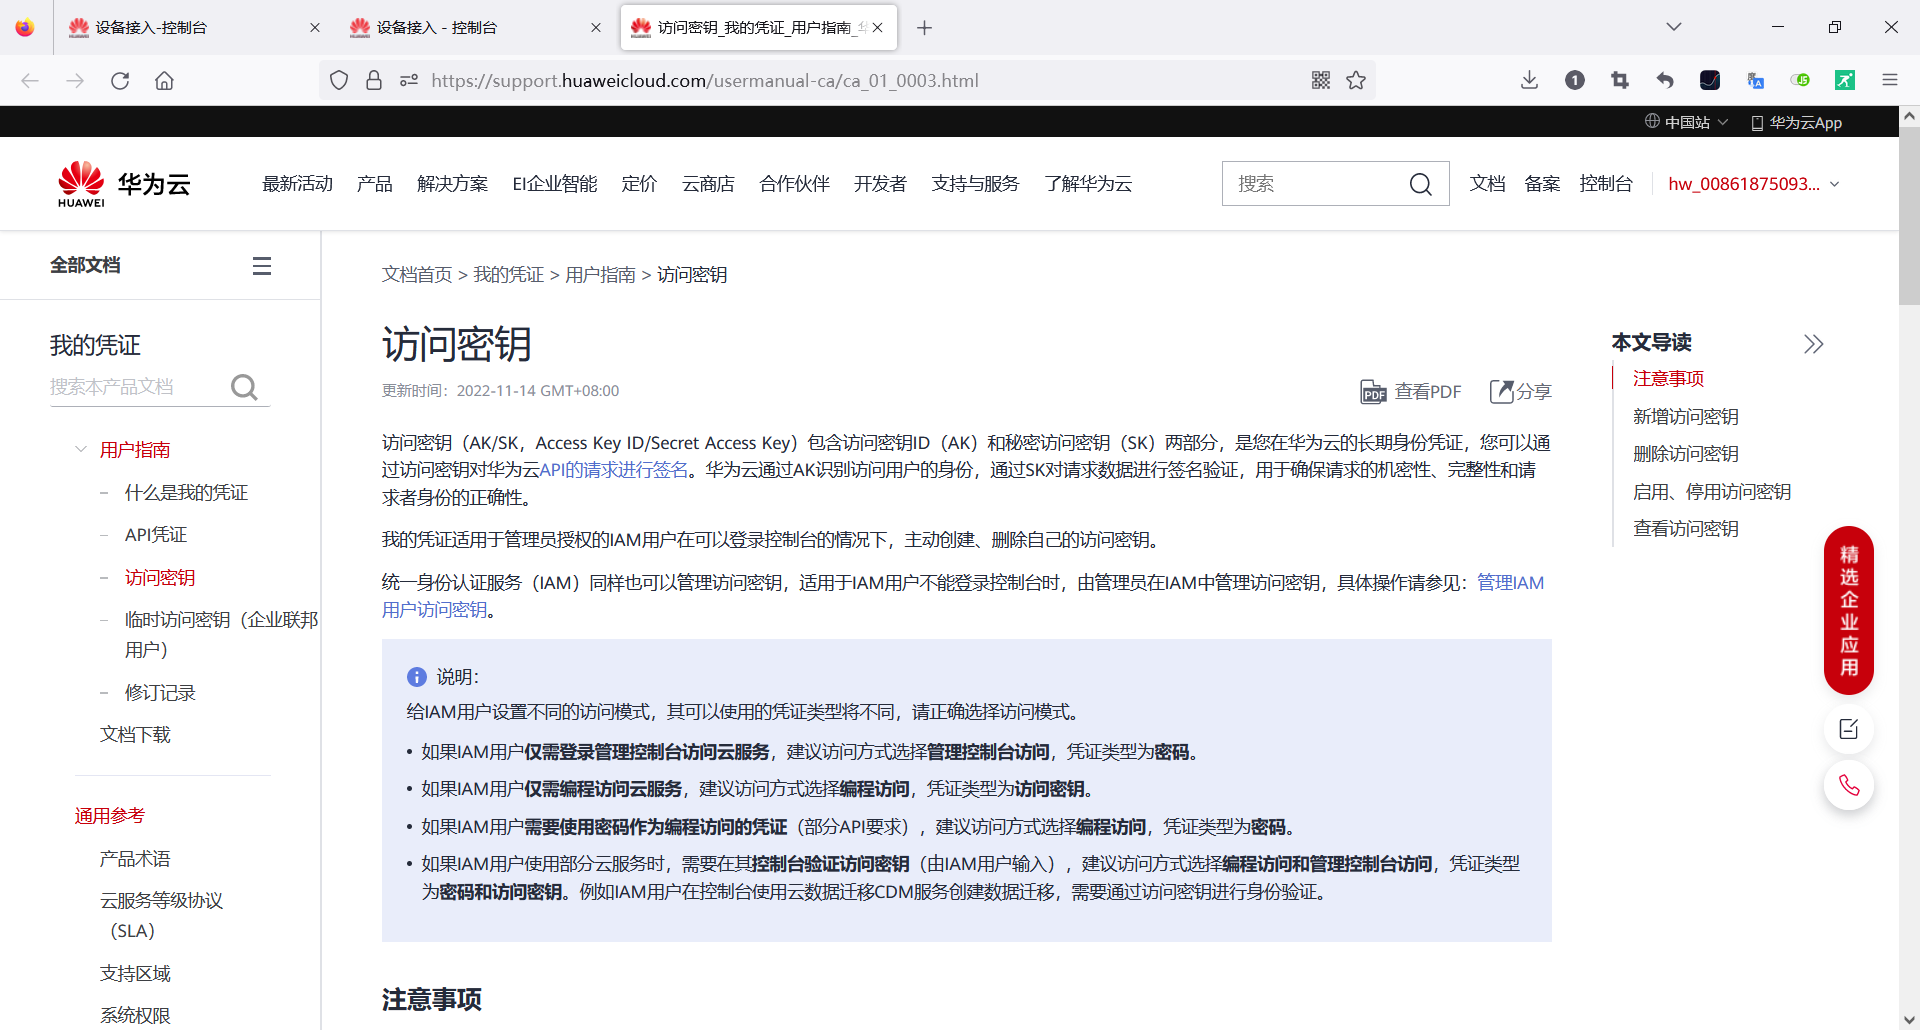The height and width of the screenshot is (1030, 1920).
Task: Open the hw_00861875093 account dropdown
Action: [1753, 184]
